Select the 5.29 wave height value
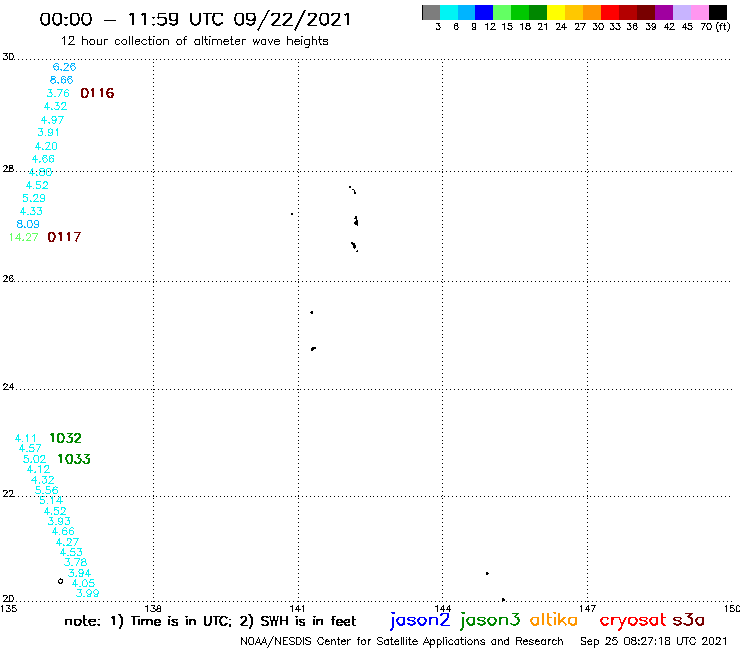This screenshot has width=740, height=650. pyautogui.click(x=34, y=198)
